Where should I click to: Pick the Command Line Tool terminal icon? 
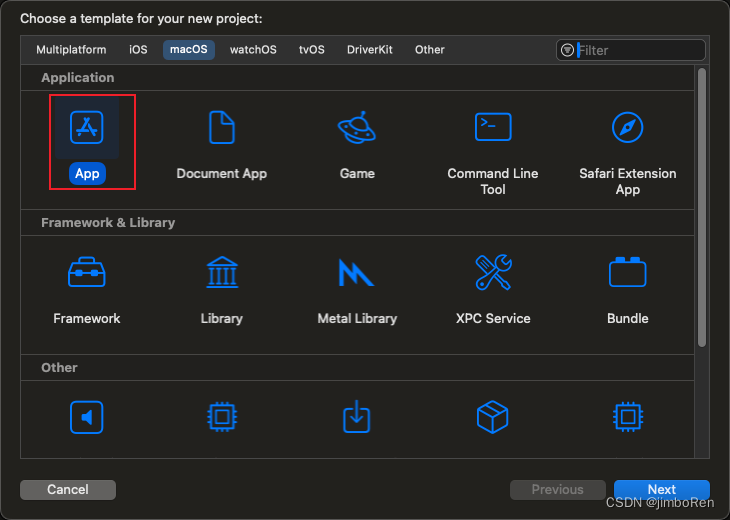pos(493,127)
